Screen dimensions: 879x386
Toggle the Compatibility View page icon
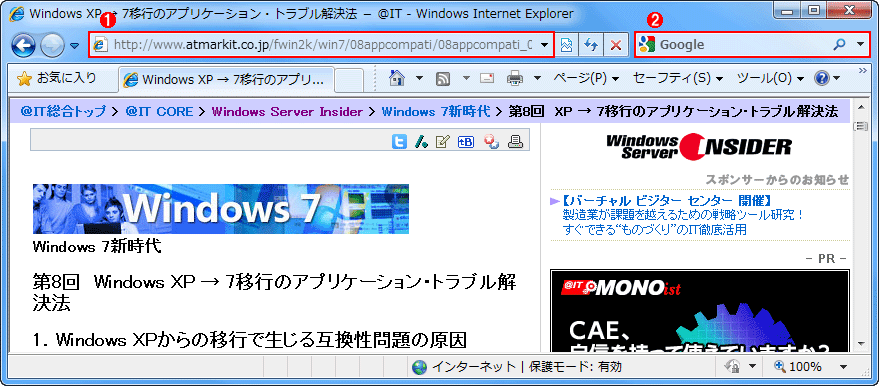click(x=566, y=46)
